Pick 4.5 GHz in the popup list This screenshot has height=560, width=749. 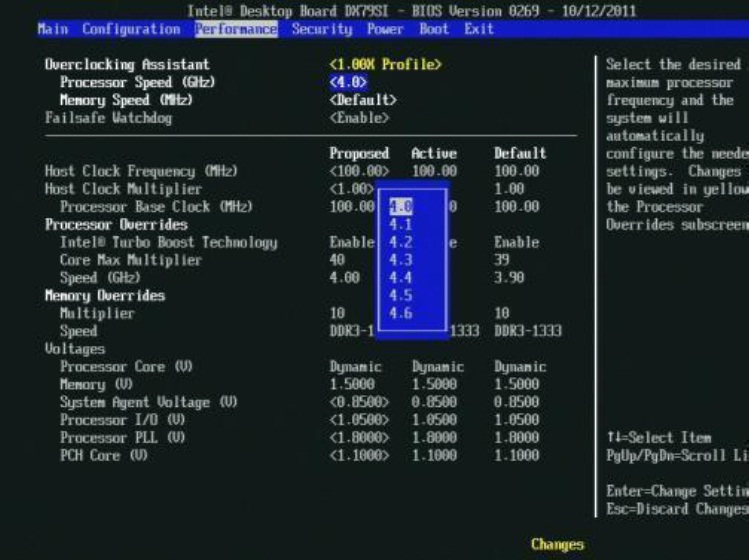coord(400,295)
